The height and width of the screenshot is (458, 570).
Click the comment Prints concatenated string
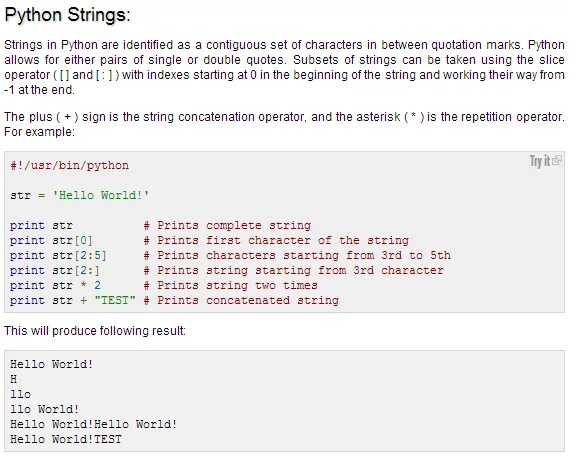point(241,300)
